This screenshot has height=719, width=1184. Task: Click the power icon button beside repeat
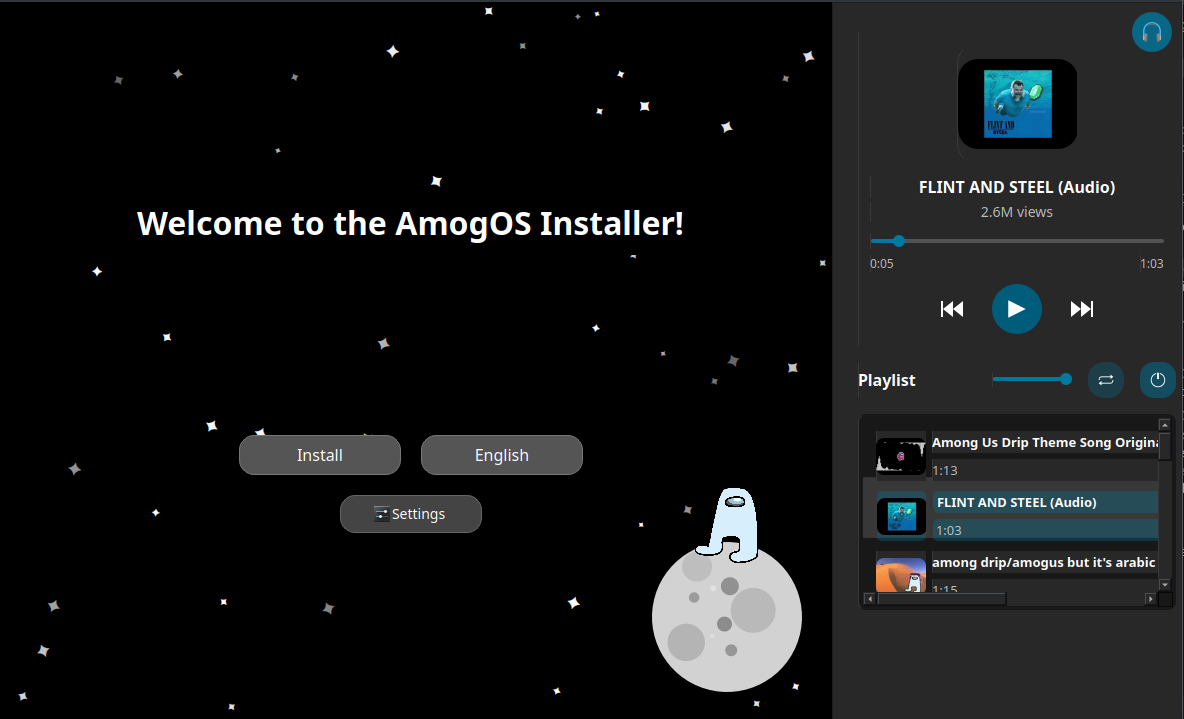pyautogui.click(x=1157, y=380)
